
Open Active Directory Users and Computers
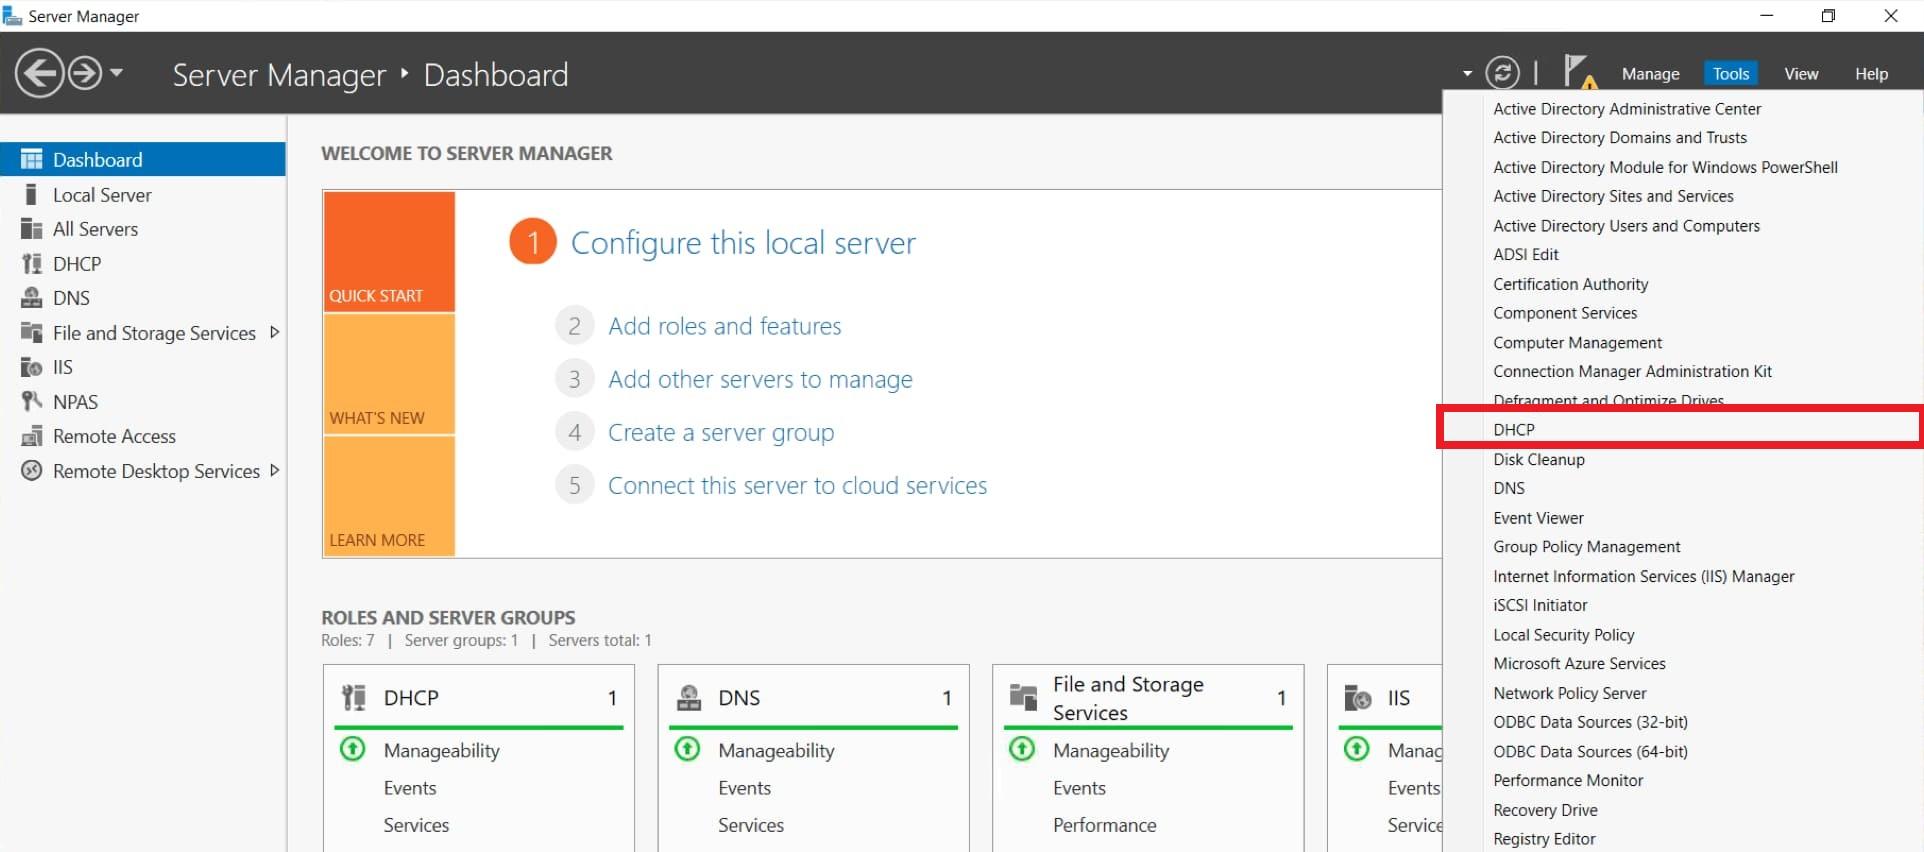(x=1626, y=226)
